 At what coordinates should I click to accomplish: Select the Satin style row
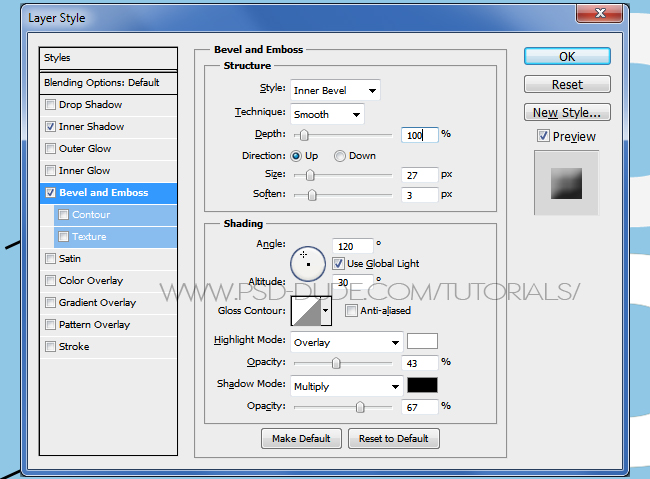(x=108, y=258)
